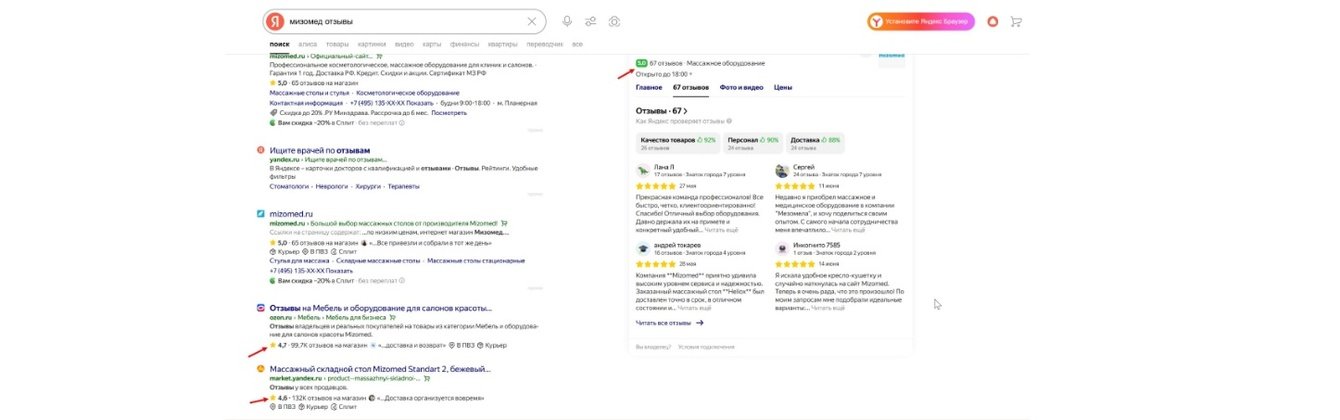
Task: Search by image with camera icon
Action: [615, 21]
